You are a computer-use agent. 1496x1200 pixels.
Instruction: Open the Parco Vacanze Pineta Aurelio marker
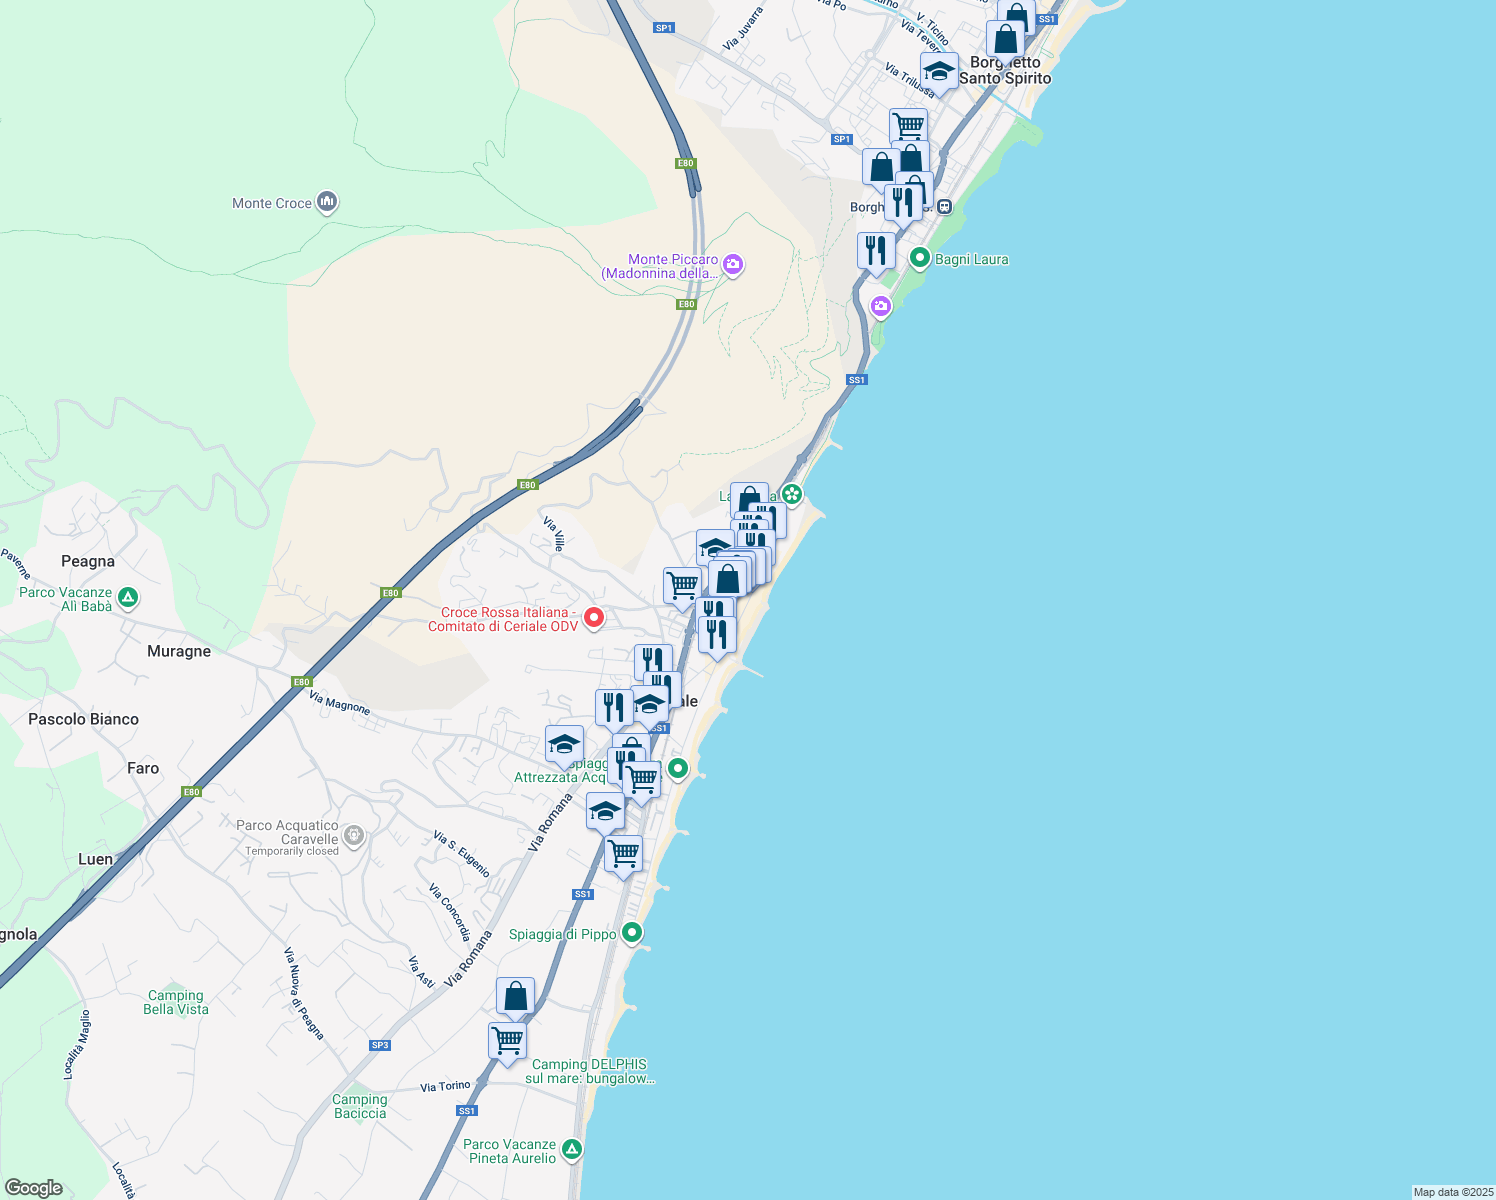pyautogui.click(x=571, y=1150)
